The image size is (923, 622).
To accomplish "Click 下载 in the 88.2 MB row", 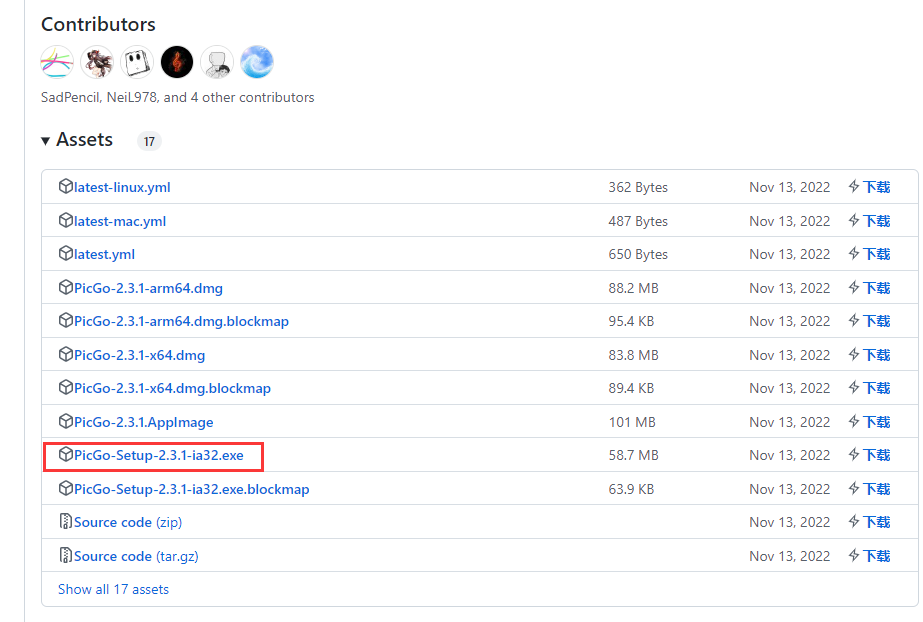I will point(876,288).
